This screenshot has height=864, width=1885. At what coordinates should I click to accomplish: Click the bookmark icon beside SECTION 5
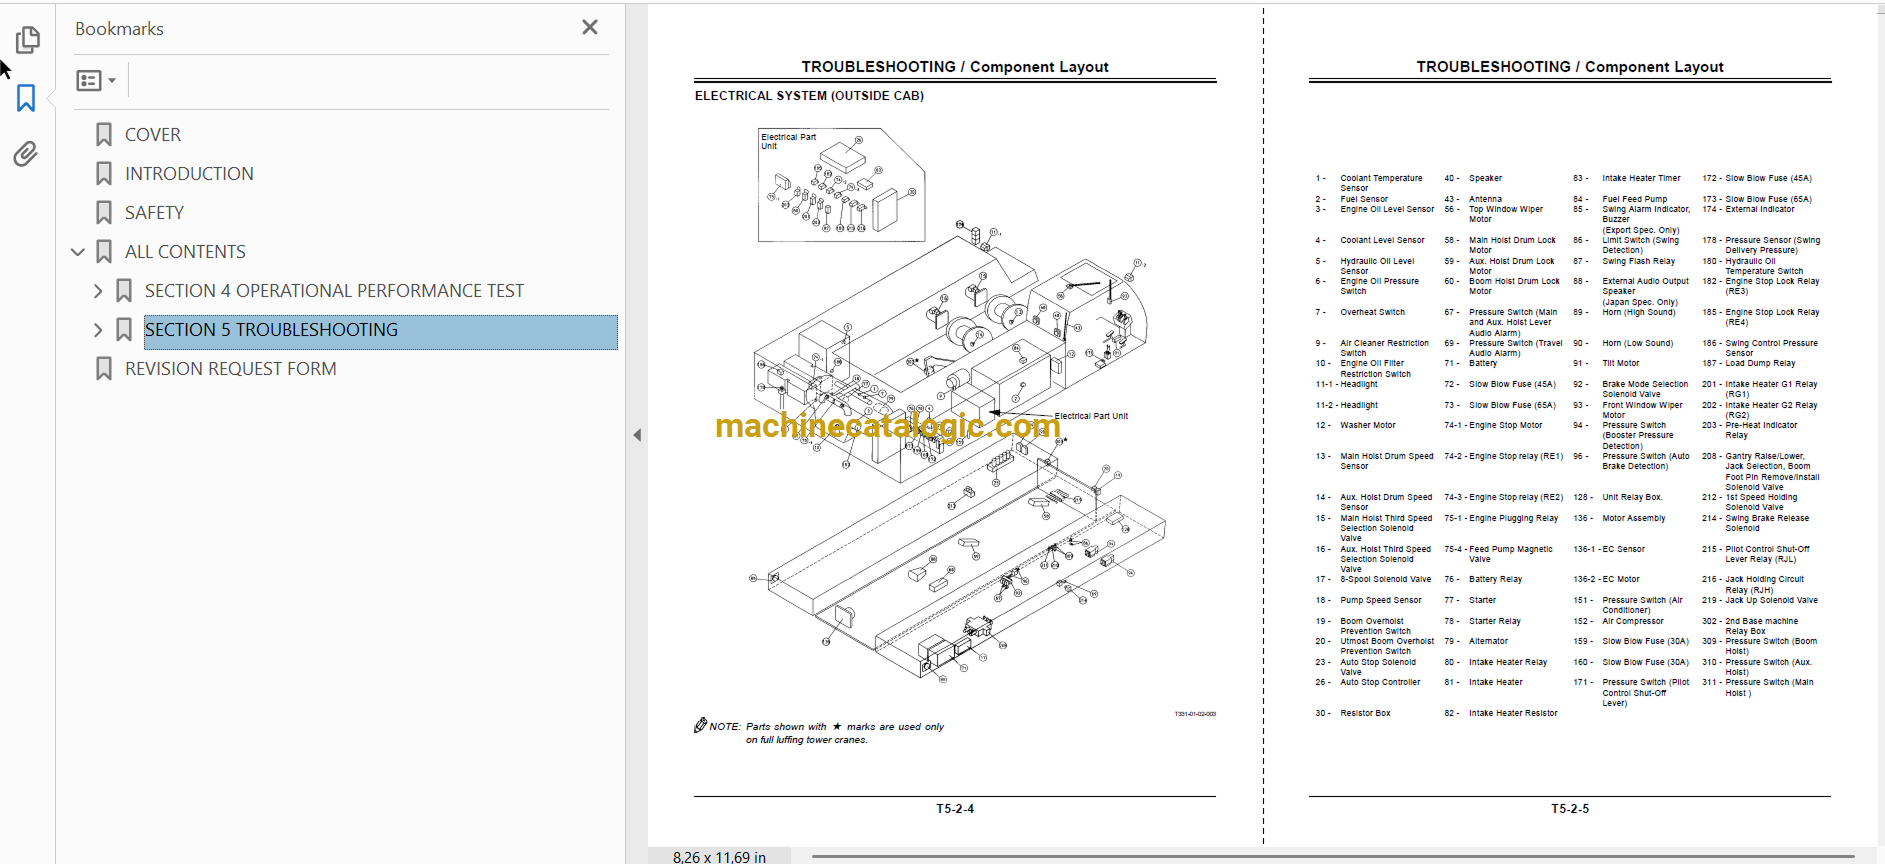(x=124, y=330)
